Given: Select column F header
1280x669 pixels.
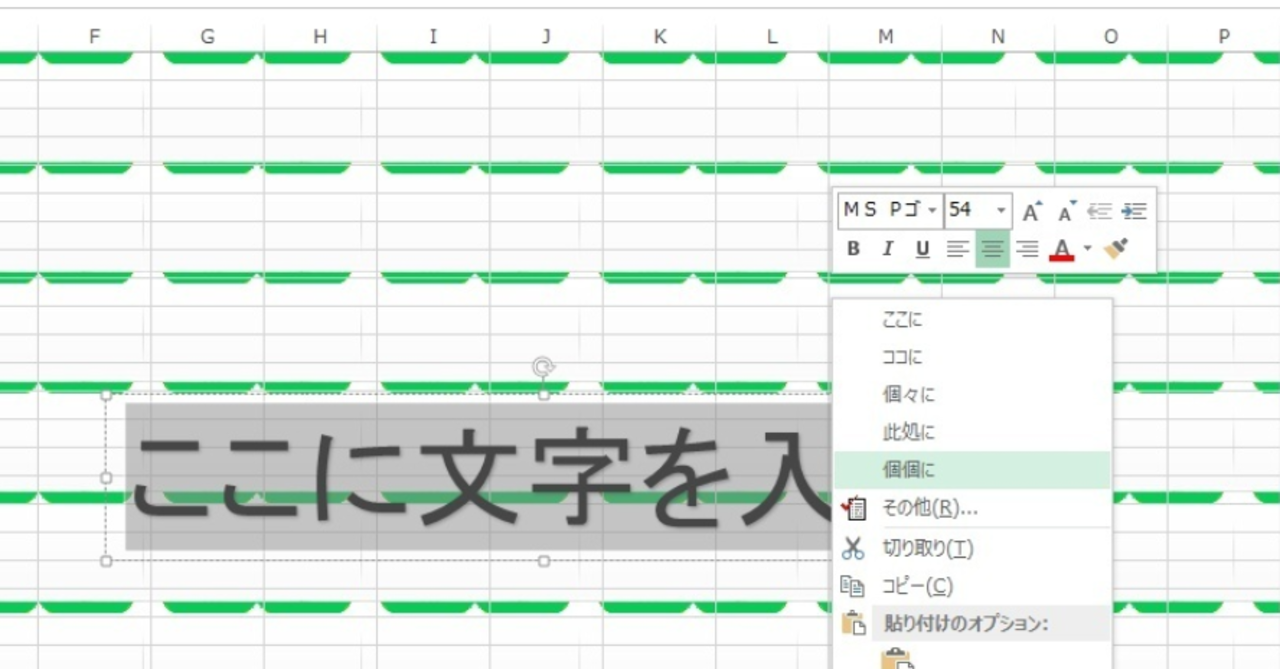Looking at the screenshot, I should [94, 37].
